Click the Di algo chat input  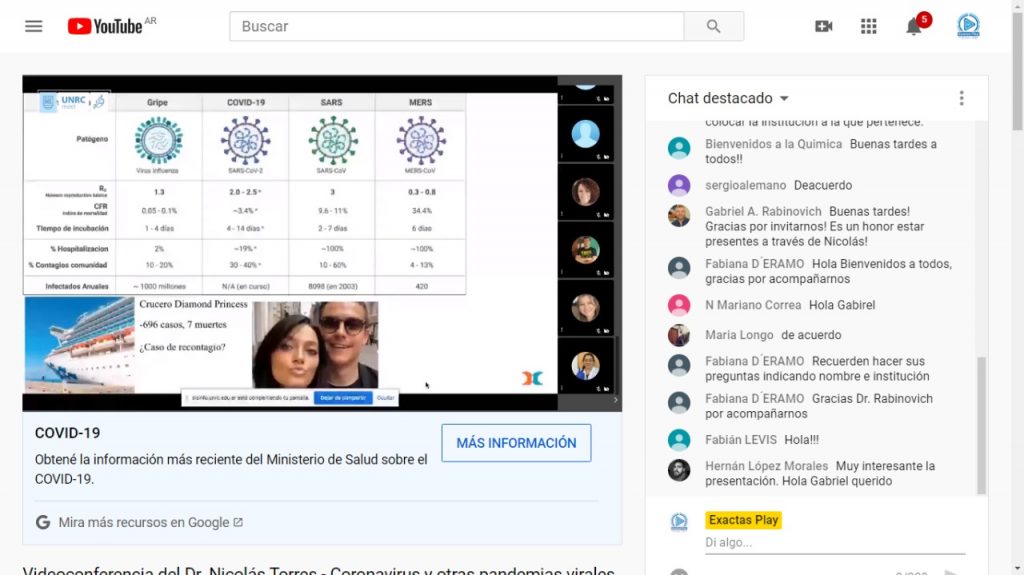[x=835, y=542]
